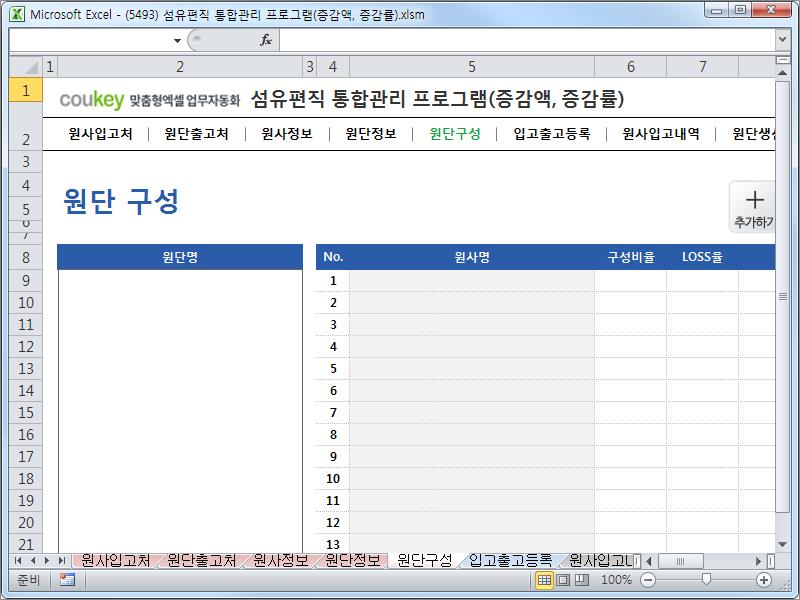
Task: Open the 원사입고내역 navigation link
Action: coord(661,134)
